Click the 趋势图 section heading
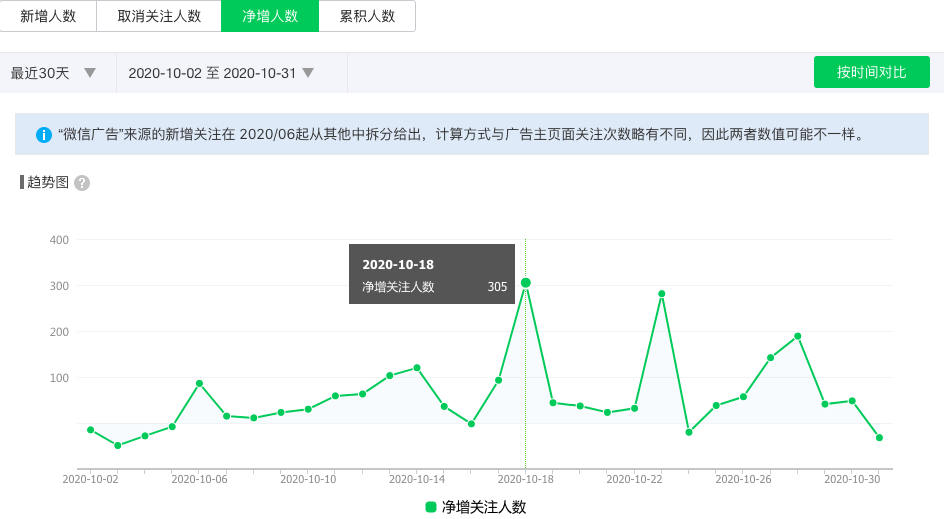This screenshot has height=519, width=944. click(48, 182)
